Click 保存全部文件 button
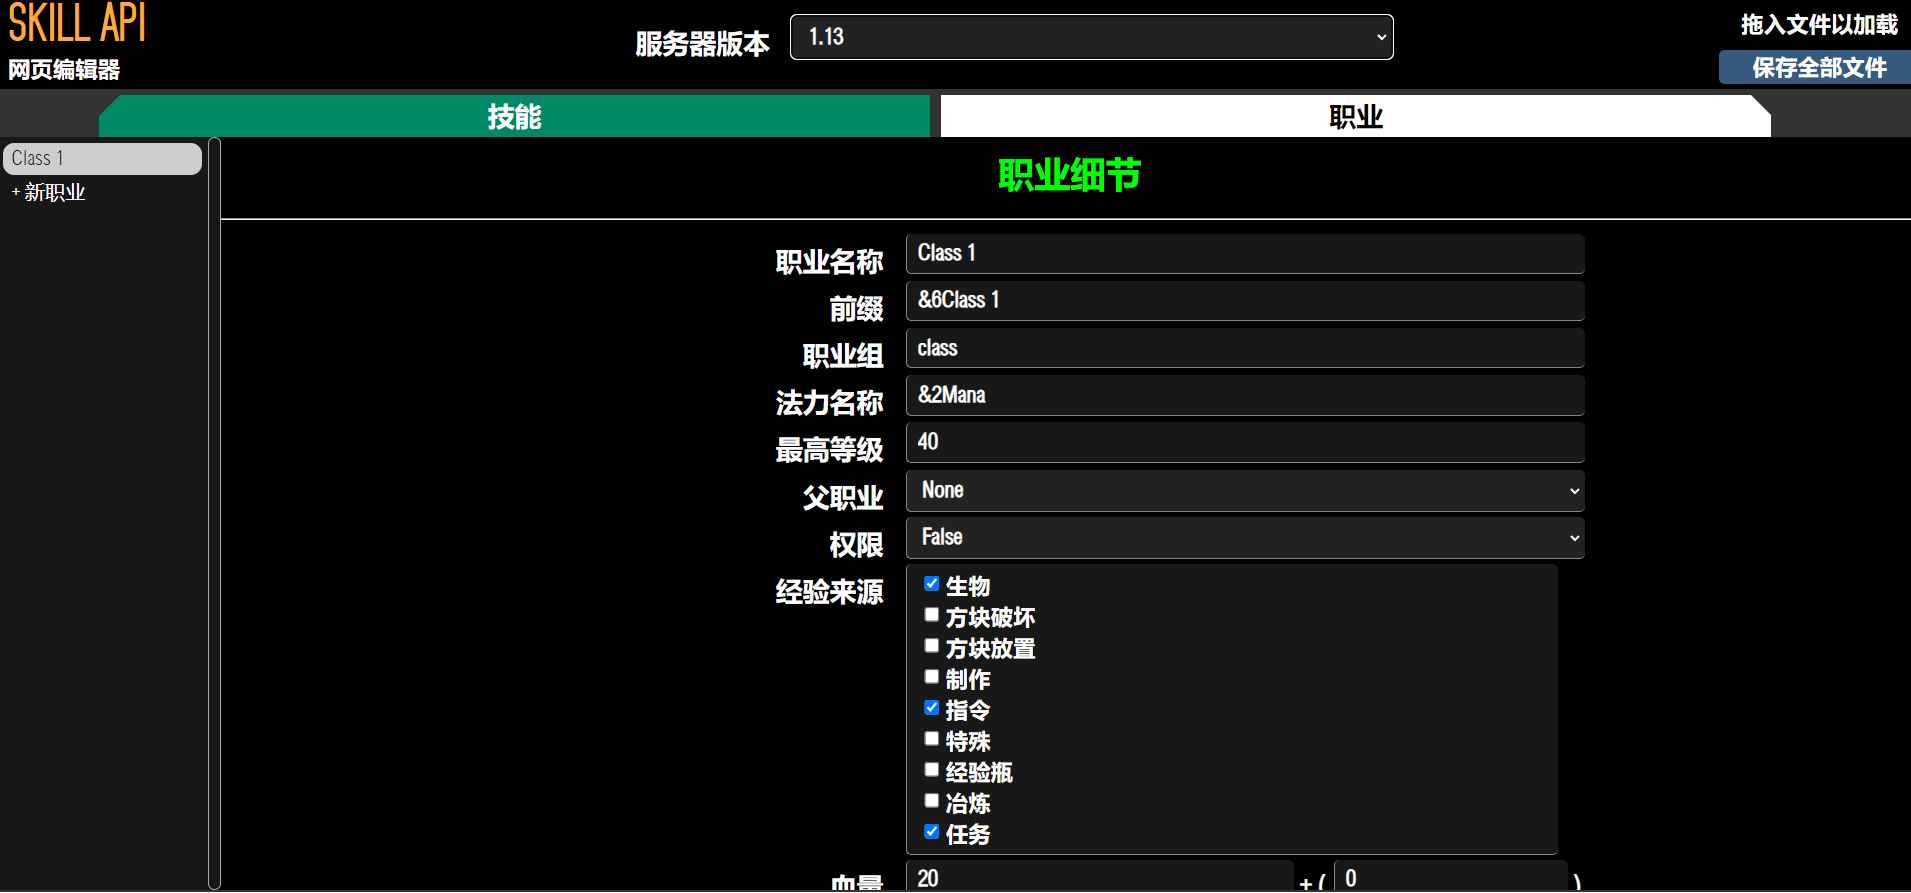This screenshot has width=1911, height=893. tap(1818, 68)
